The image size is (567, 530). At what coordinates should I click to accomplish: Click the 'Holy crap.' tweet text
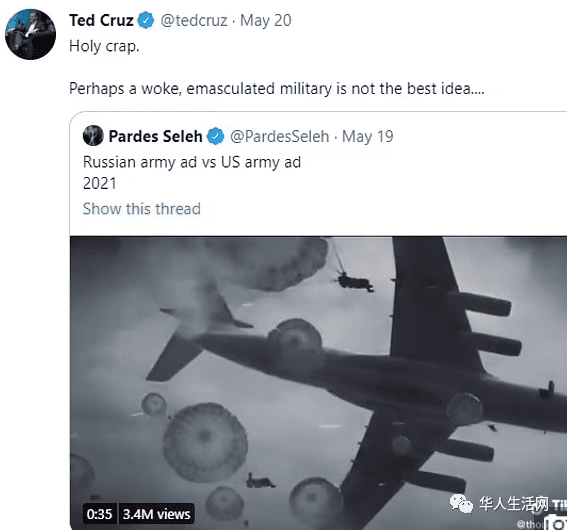pyautogui.click(x=104, y=46)
